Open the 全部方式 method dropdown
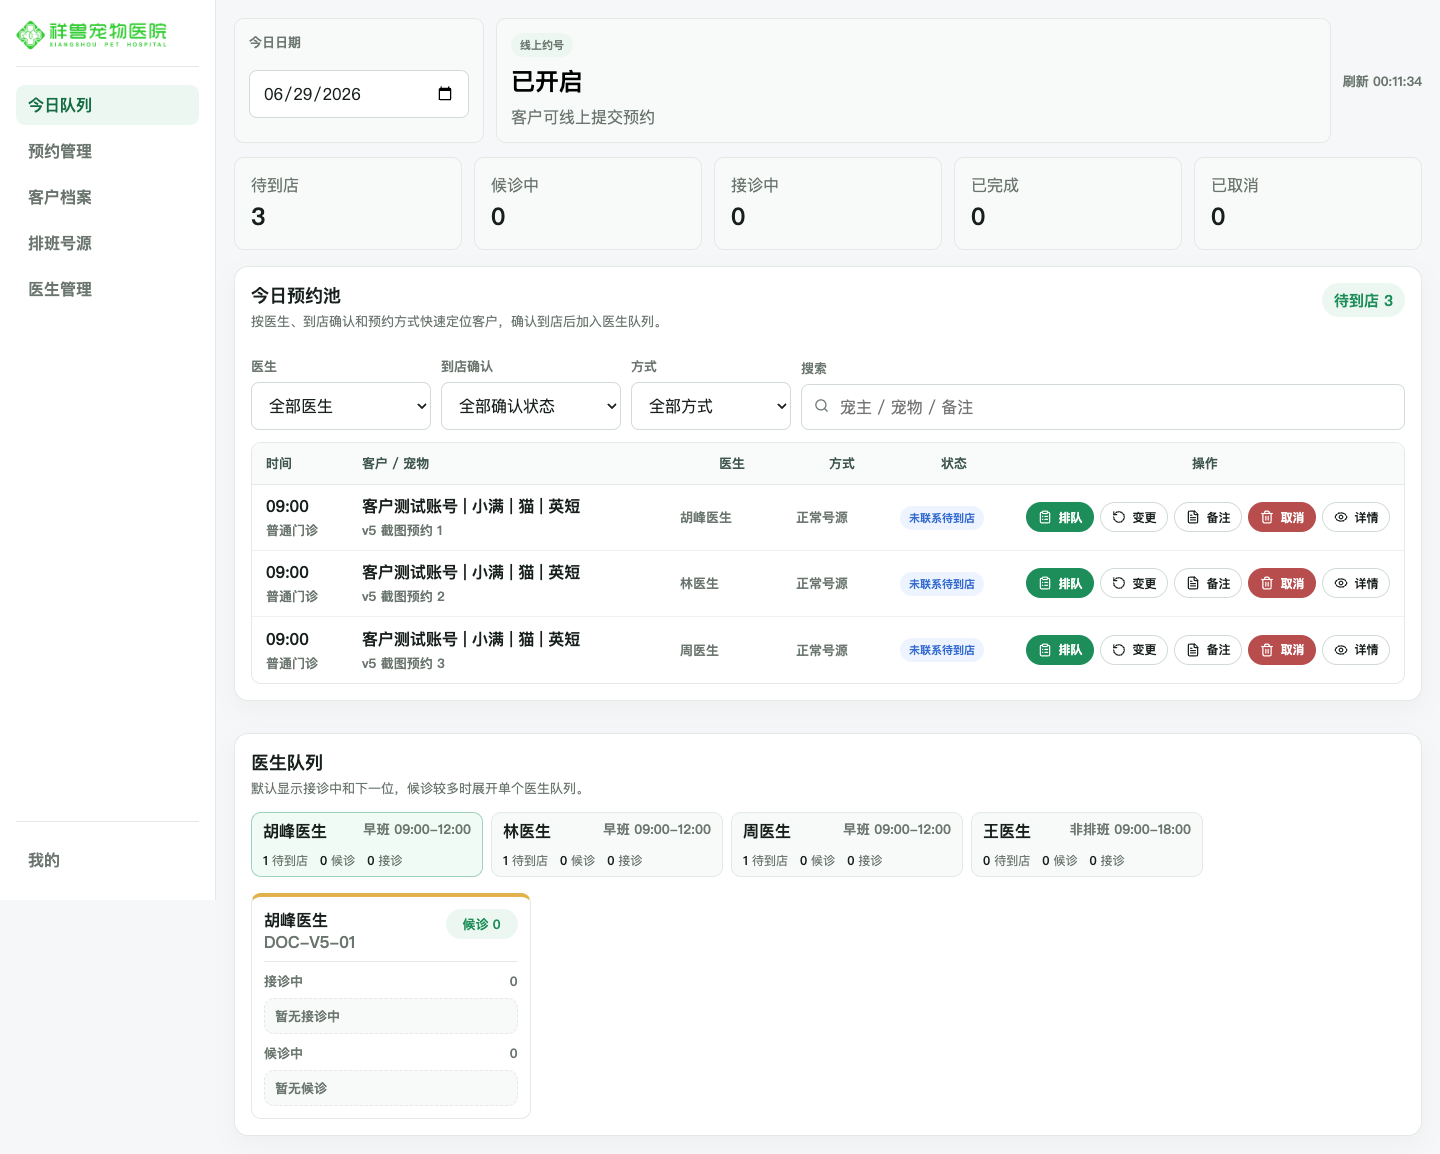This screenshot has width=1440, height=1154. coord(711,406)
